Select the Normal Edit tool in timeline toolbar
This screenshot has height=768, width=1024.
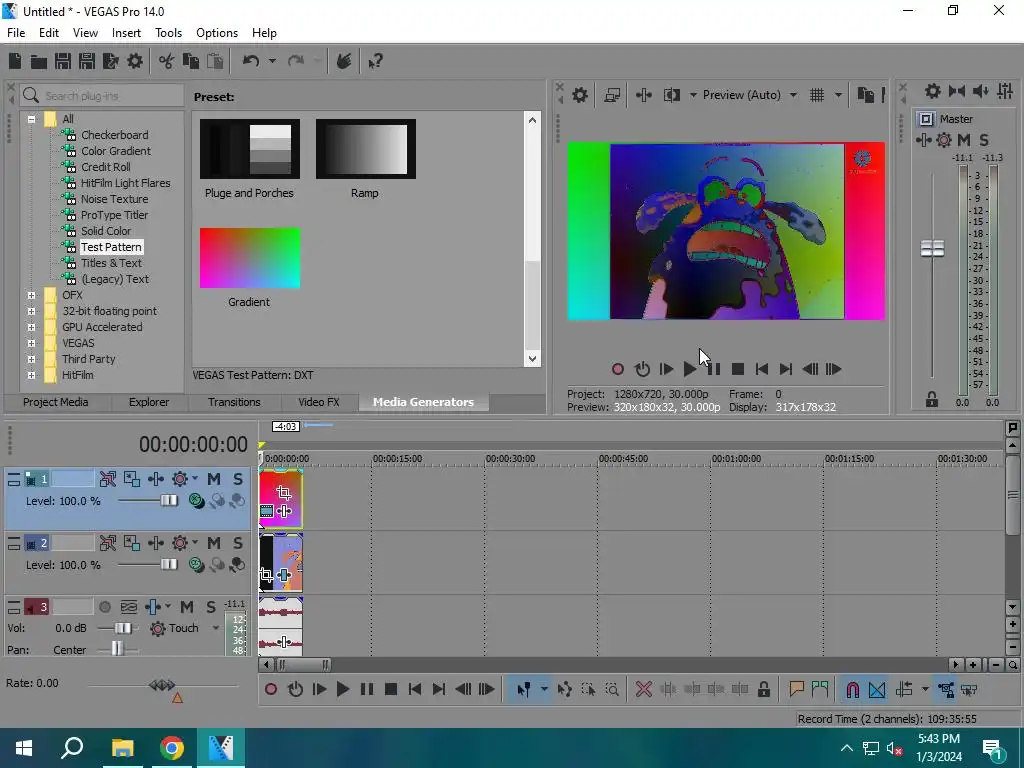pyautogui.click(x=523, y=690)
